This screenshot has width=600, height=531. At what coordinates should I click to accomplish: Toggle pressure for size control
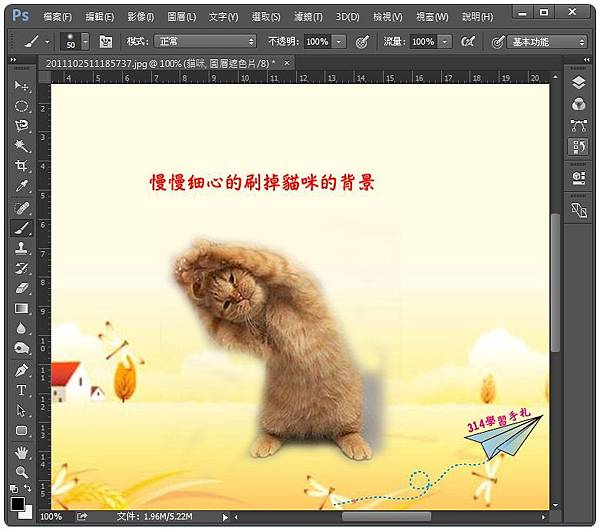point(497,41)
